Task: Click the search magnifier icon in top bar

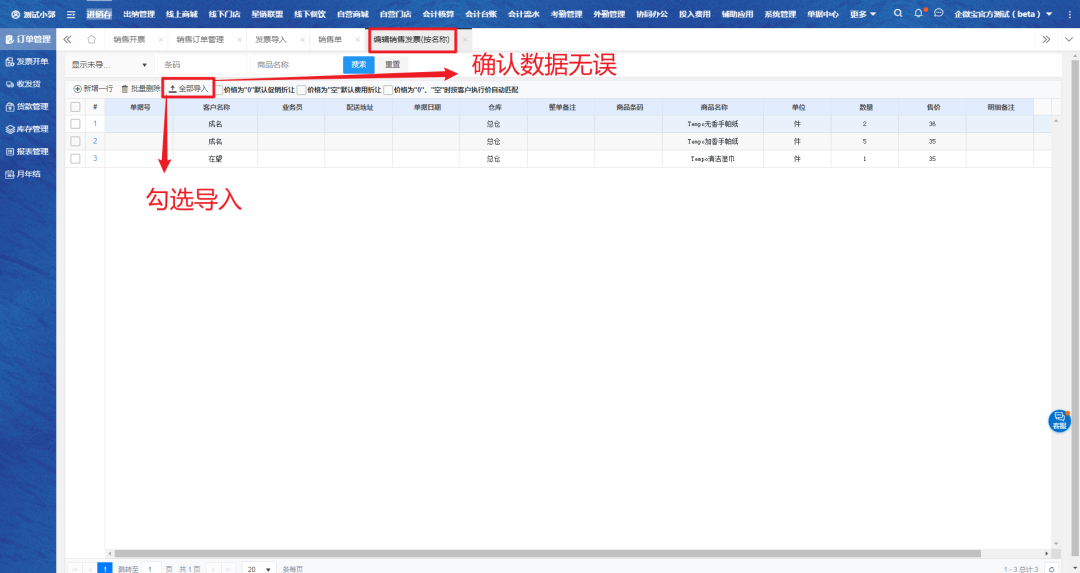Action: coord(897,14)
